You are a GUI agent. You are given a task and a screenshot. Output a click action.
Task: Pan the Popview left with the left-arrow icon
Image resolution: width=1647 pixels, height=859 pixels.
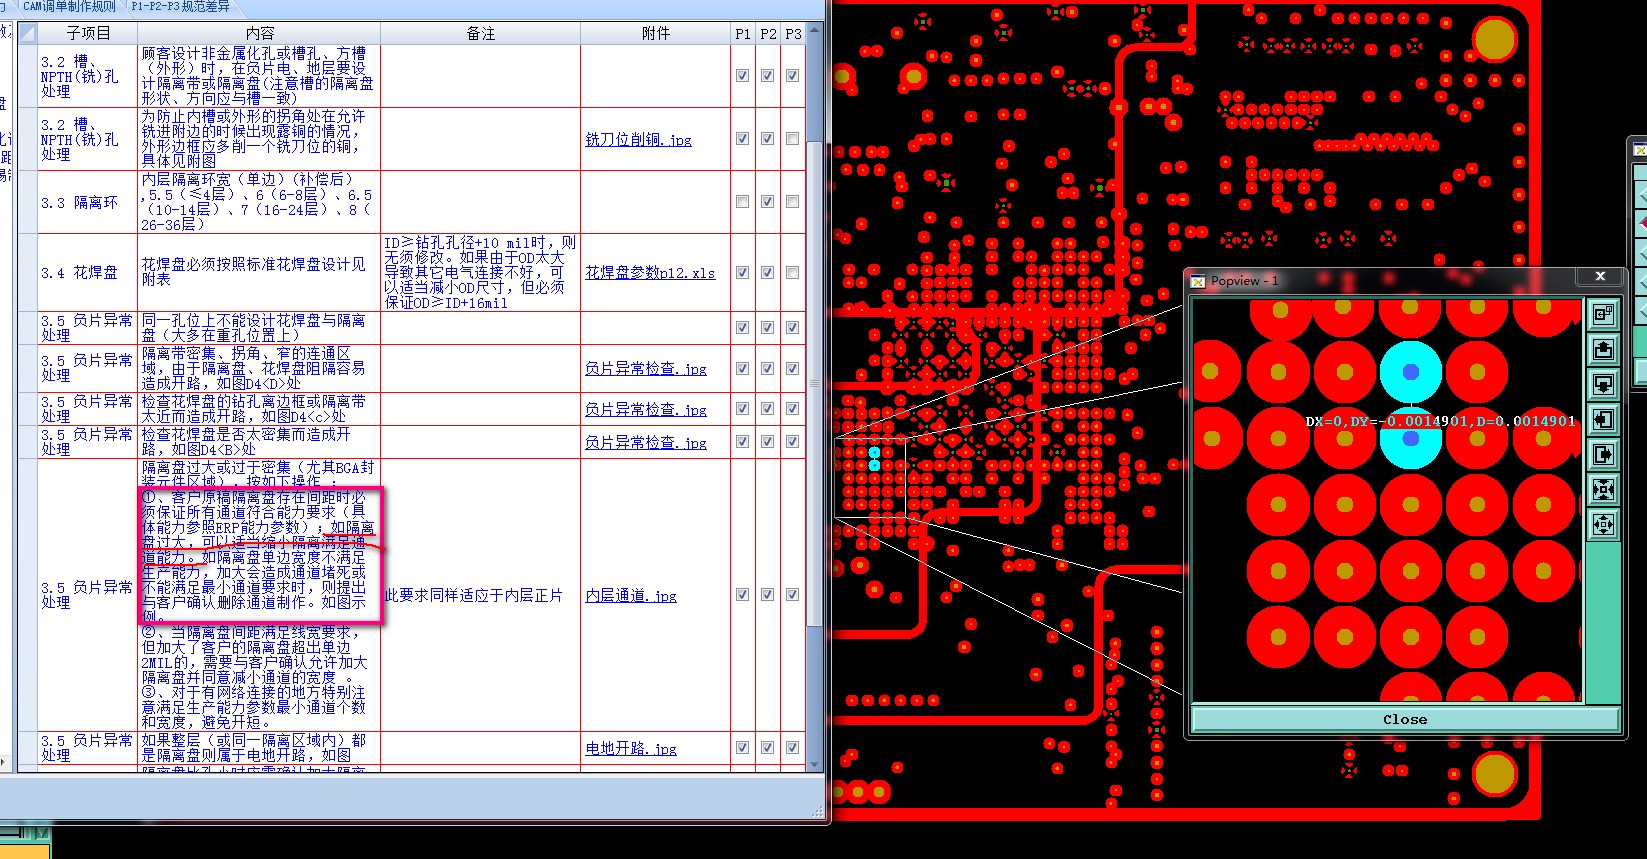[x=1603, y=420]
